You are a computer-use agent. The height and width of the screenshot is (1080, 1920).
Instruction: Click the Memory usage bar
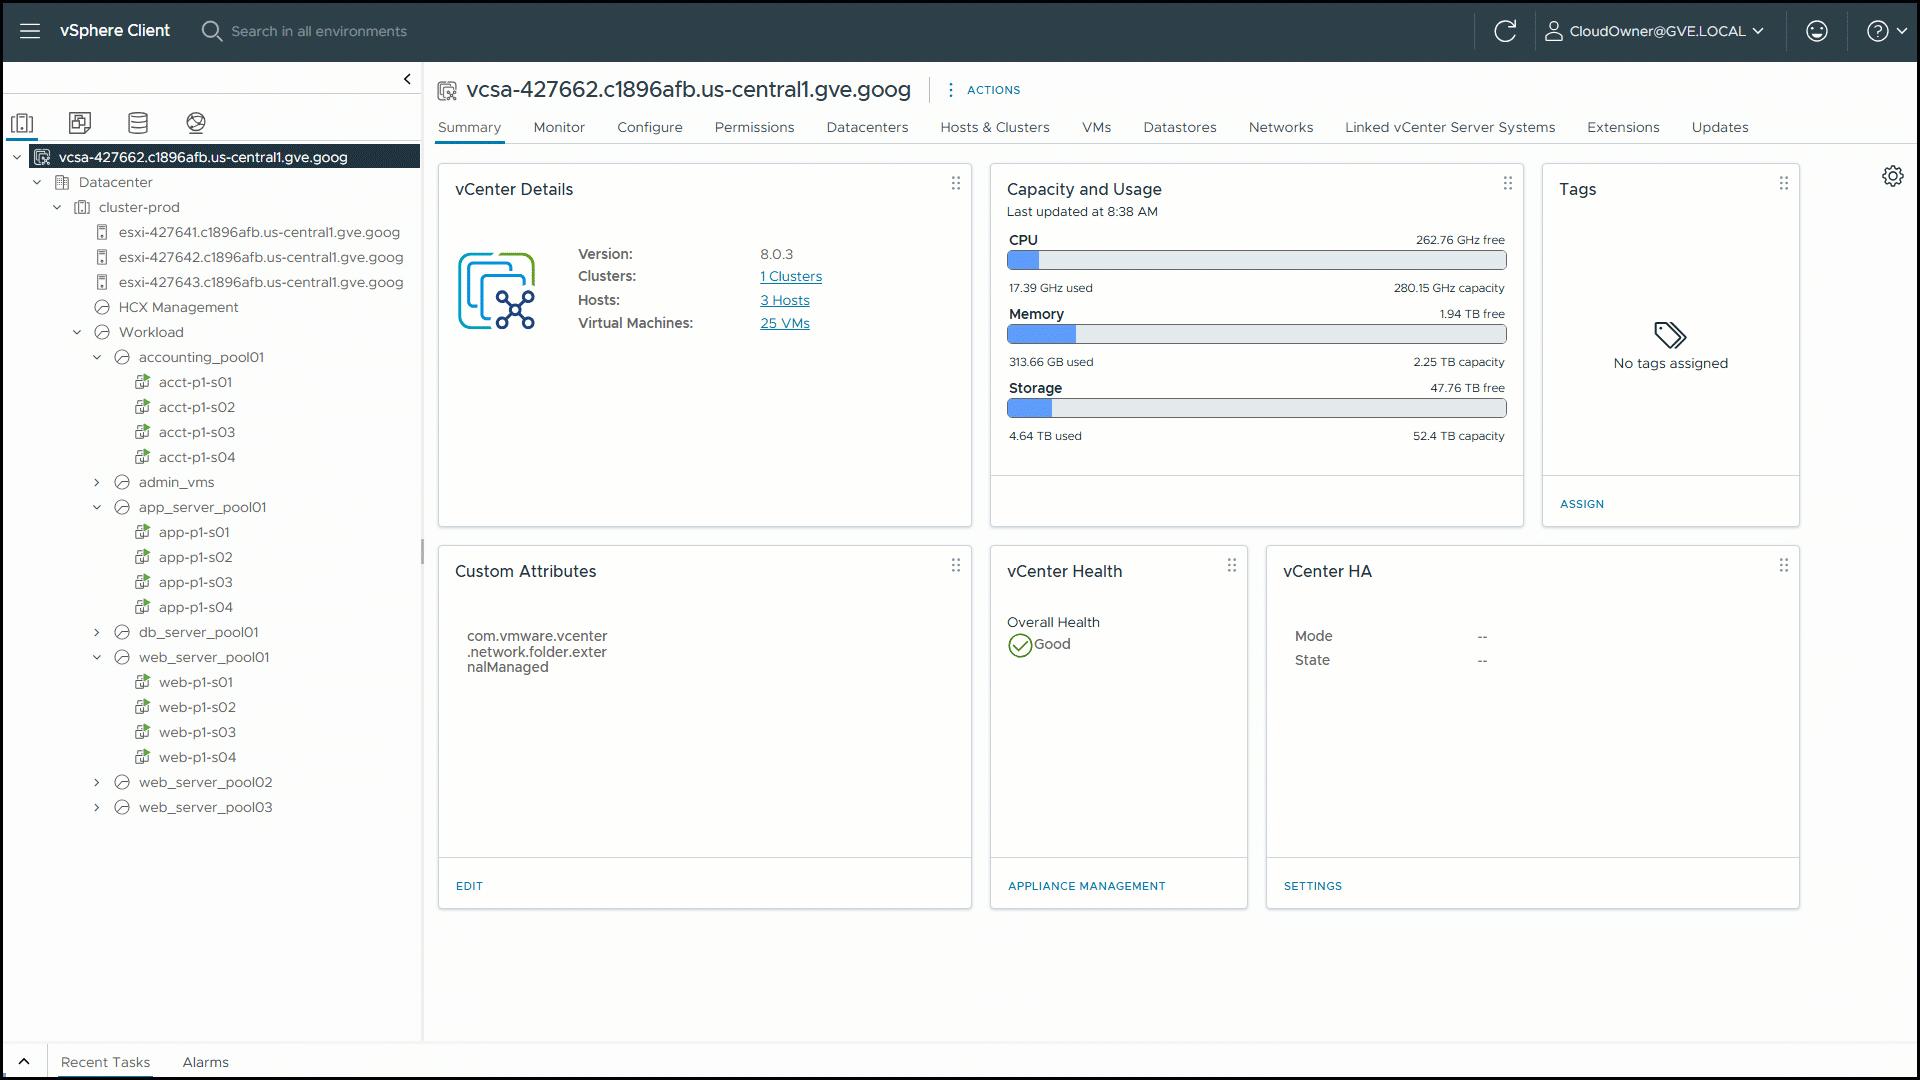(1256, 335)
